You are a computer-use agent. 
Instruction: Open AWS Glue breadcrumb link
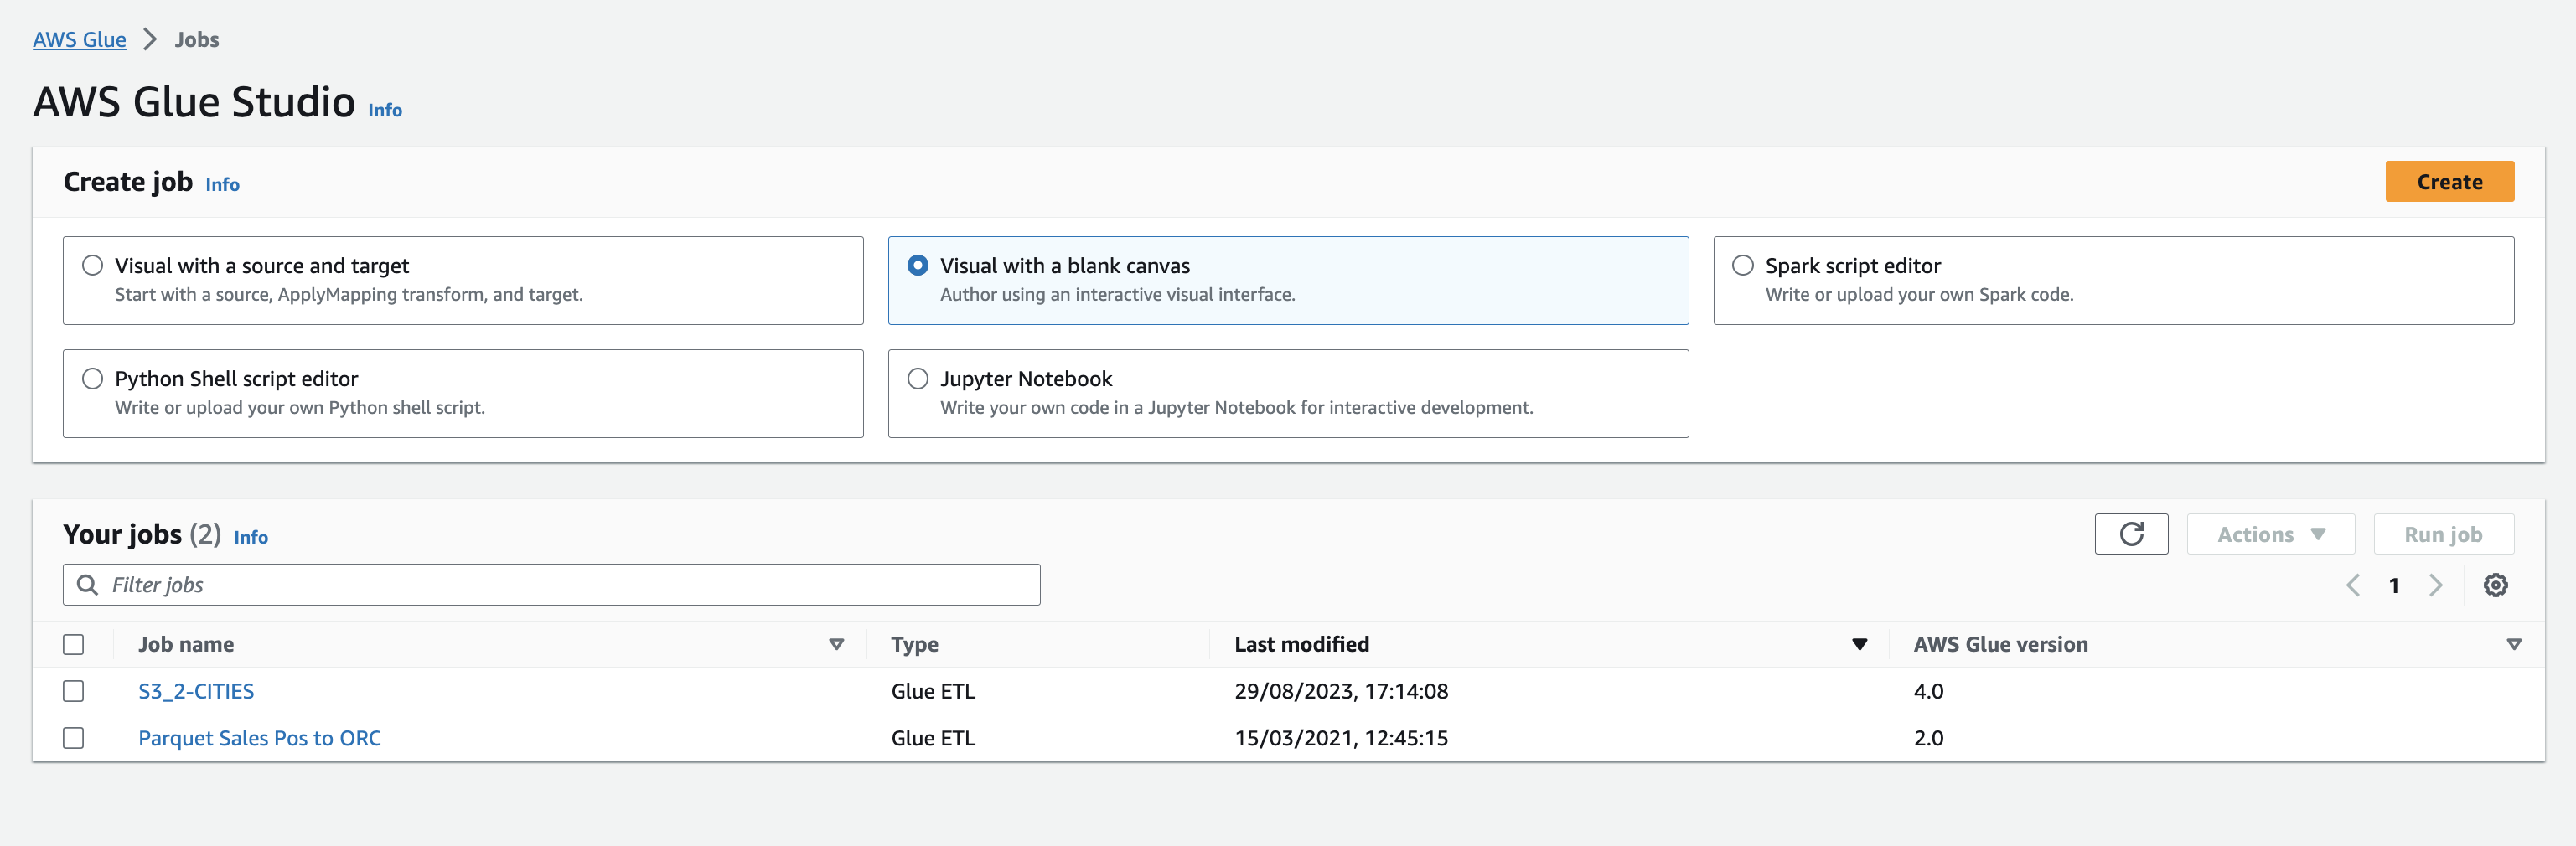point(79,39)
